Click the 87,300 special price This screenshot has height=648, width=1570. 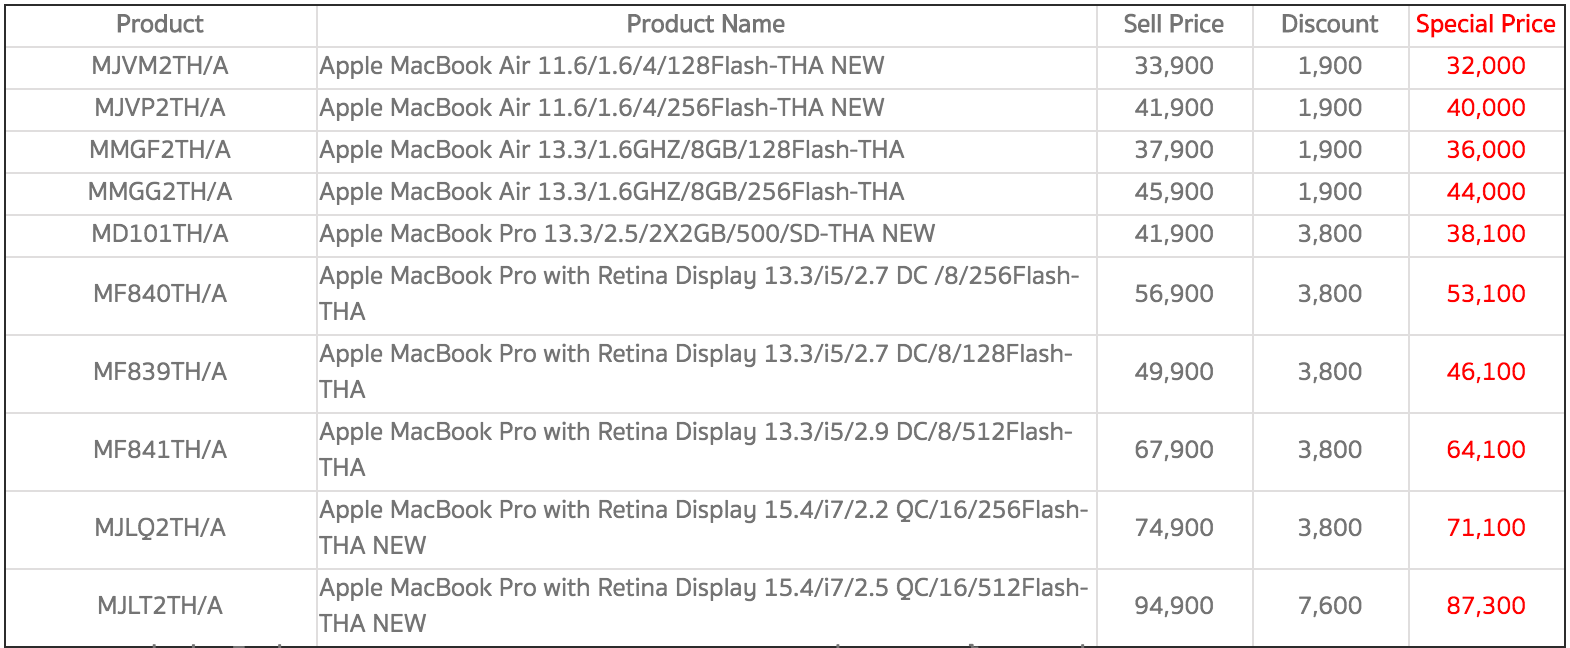1485,606
